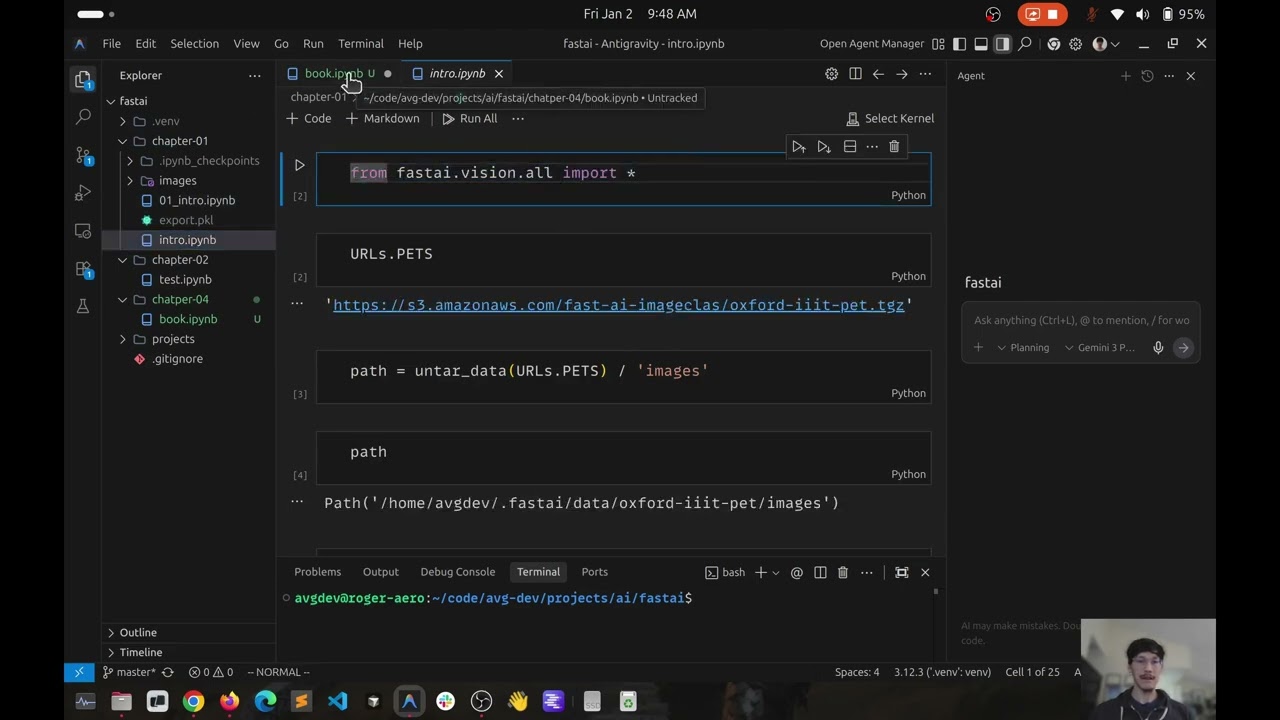1280x720 pixels.
Task: Open settings gear in title bar
Action: pos(1075,44)
